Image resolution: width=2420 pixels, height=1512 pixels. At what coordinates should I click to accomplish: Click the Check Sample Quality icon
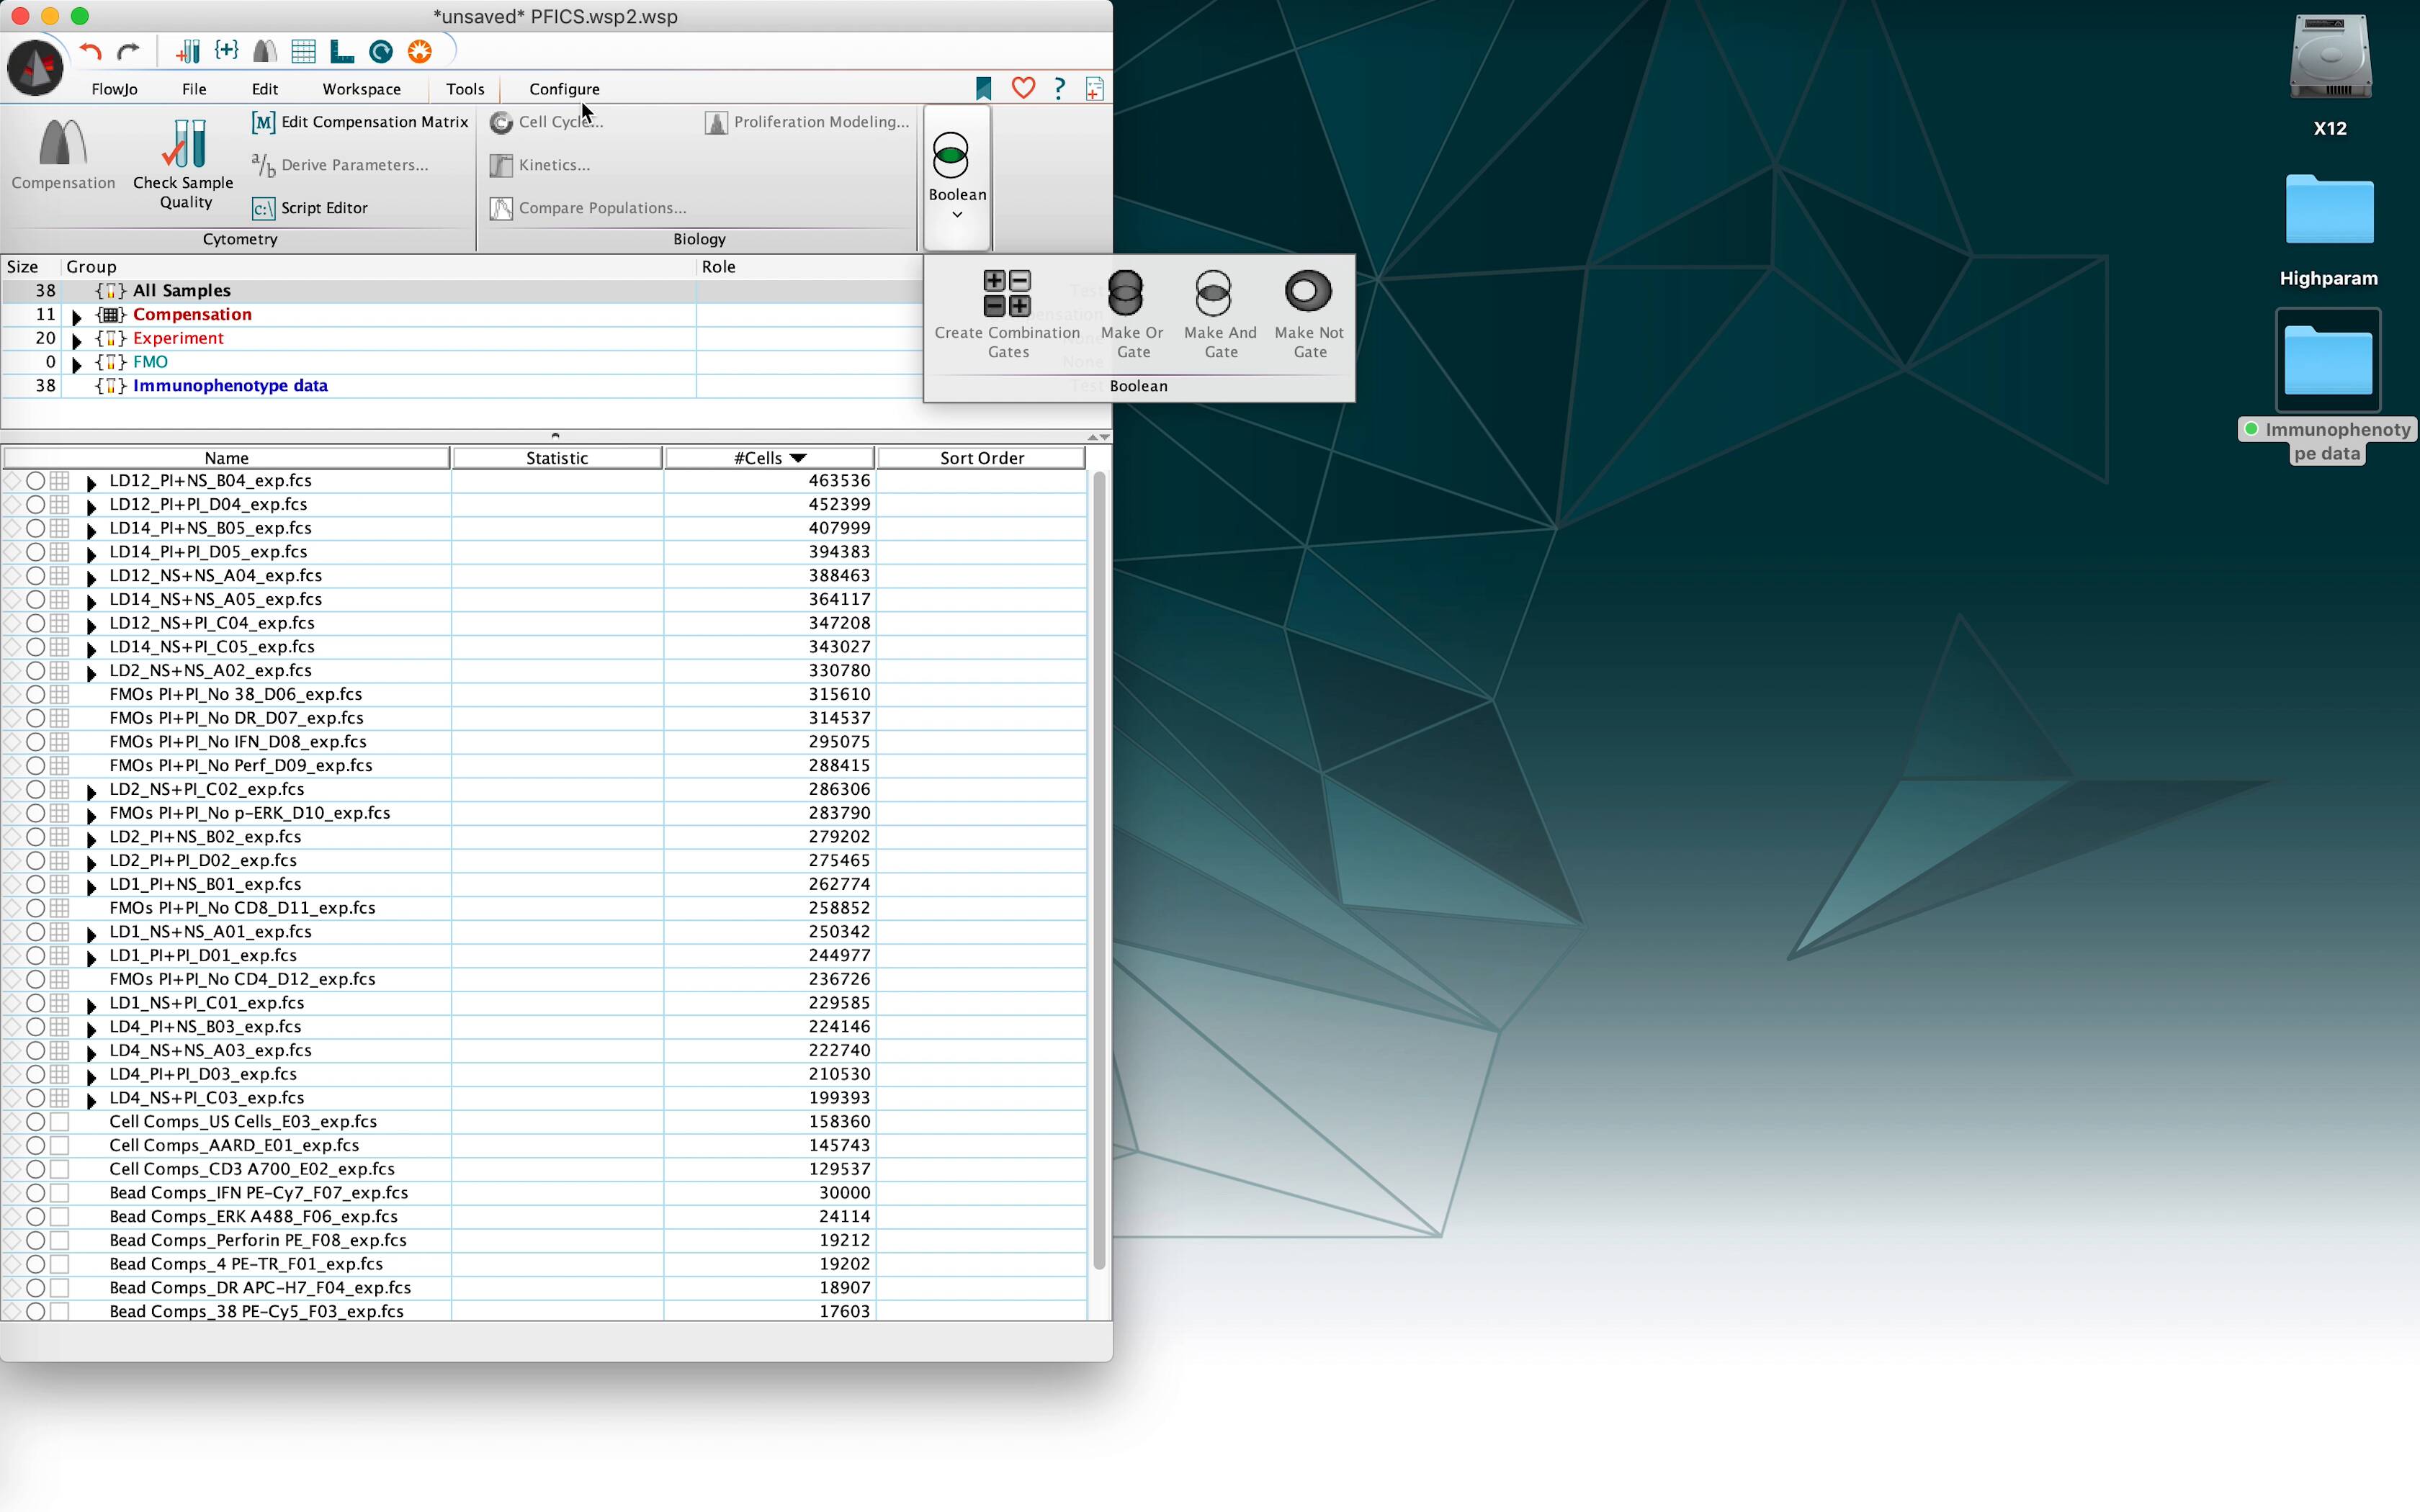[x=185, y=146]
